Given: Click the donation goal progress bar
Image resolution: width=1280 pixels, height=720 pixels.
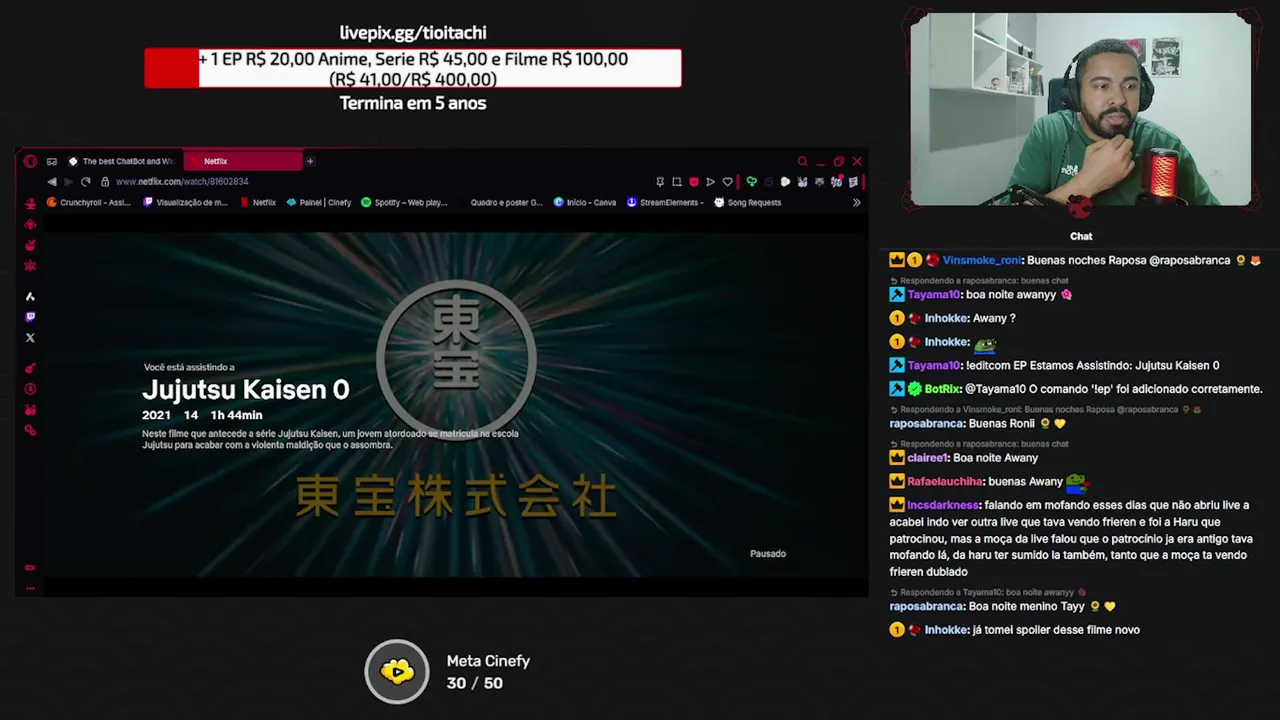Looking at the screenshot, I should [x=413, y=68].
